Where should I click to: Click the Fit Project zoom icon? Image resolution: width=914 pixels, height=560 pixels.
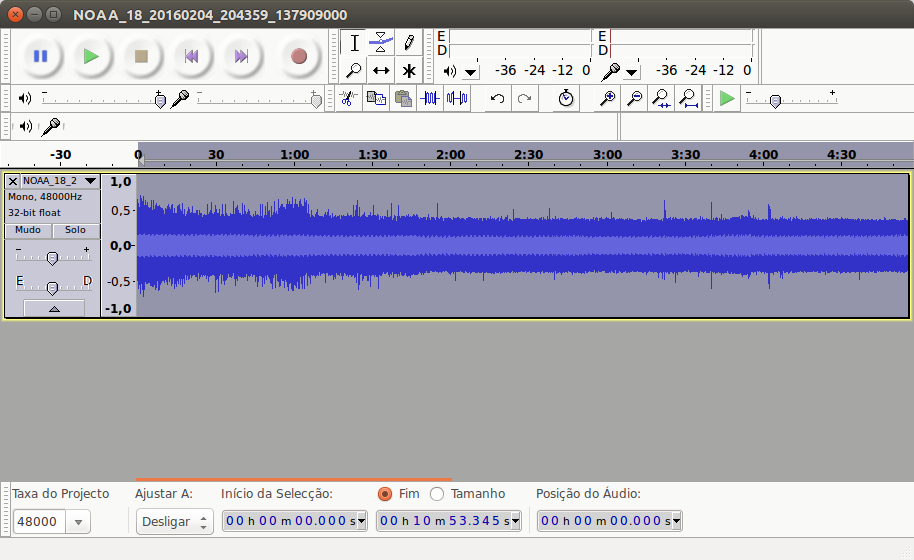click(688, 98)
